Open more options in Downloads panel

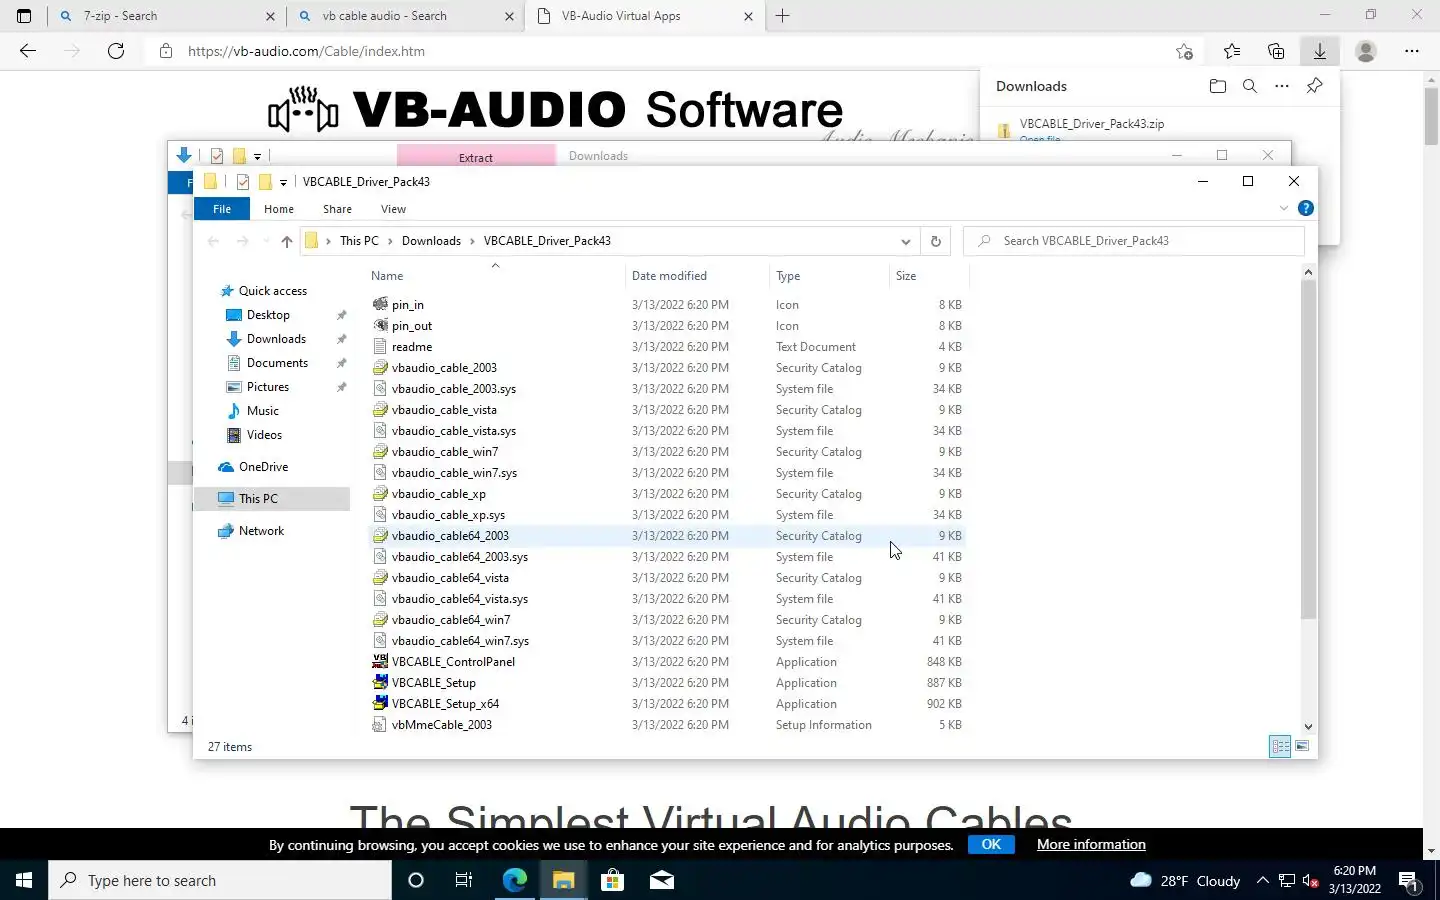1282,86
